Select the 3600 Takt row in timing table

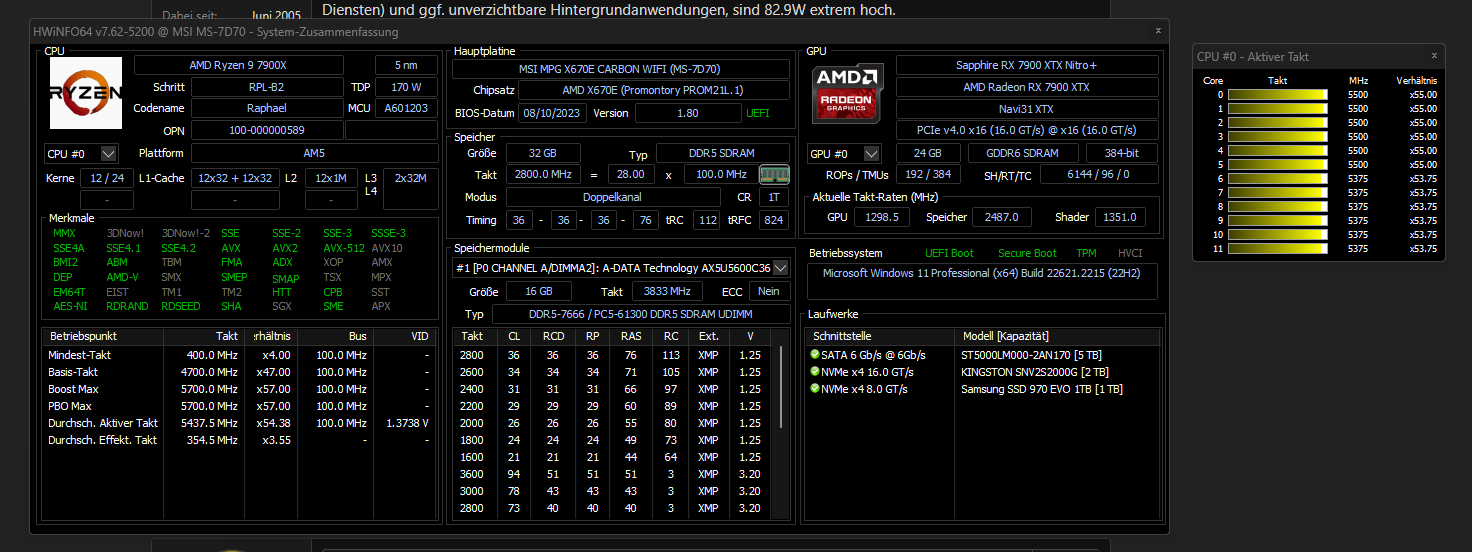point(614,474)
